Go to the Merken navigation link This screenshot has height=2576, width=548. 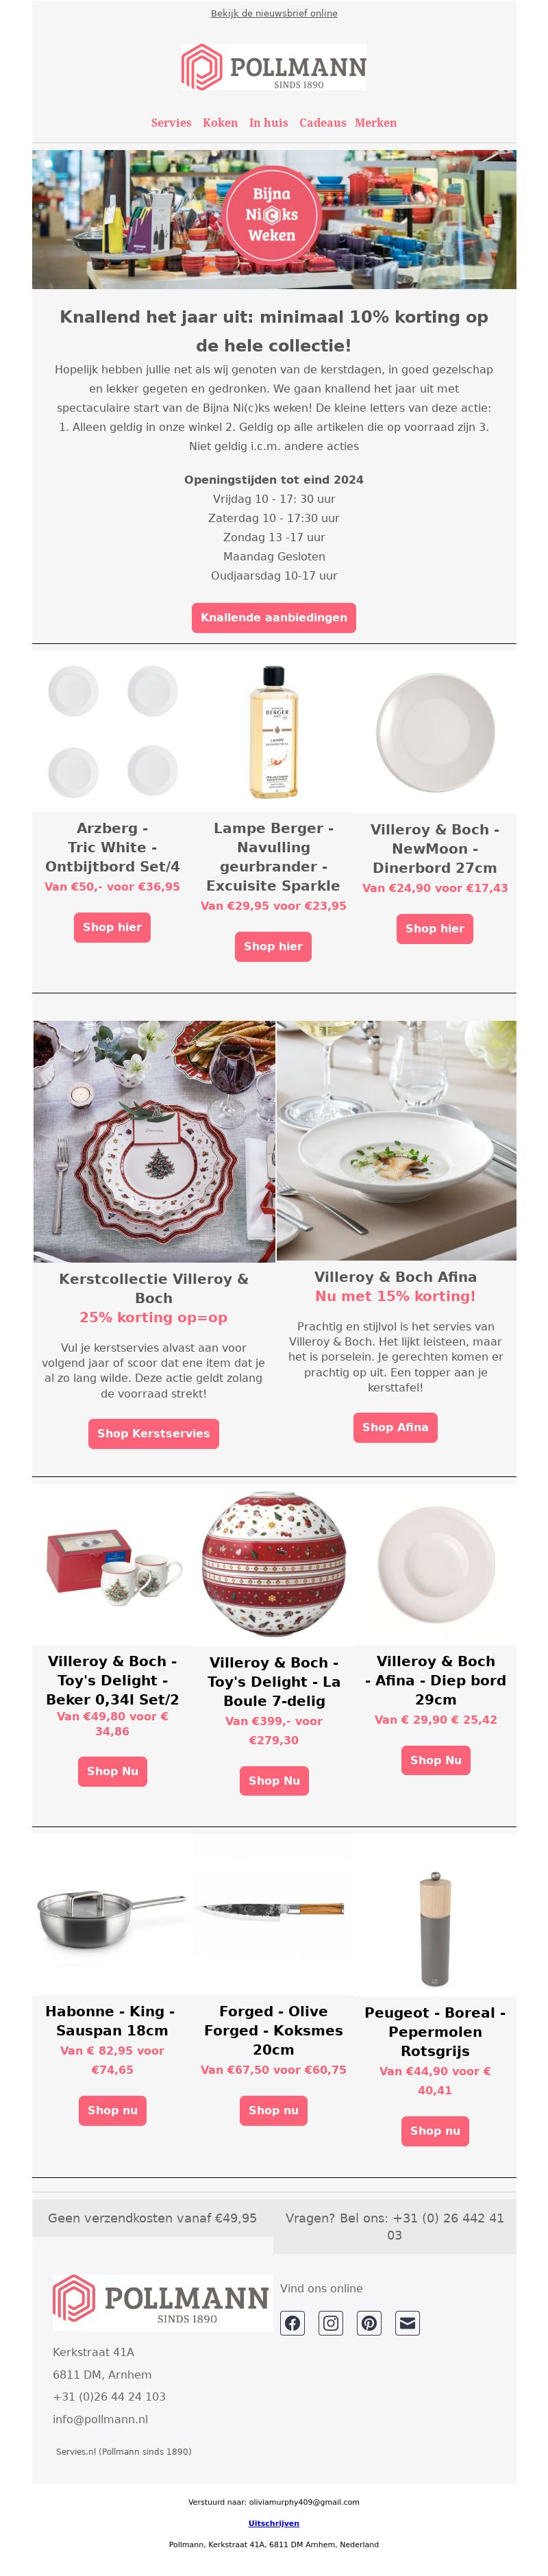tap(376, 123)
